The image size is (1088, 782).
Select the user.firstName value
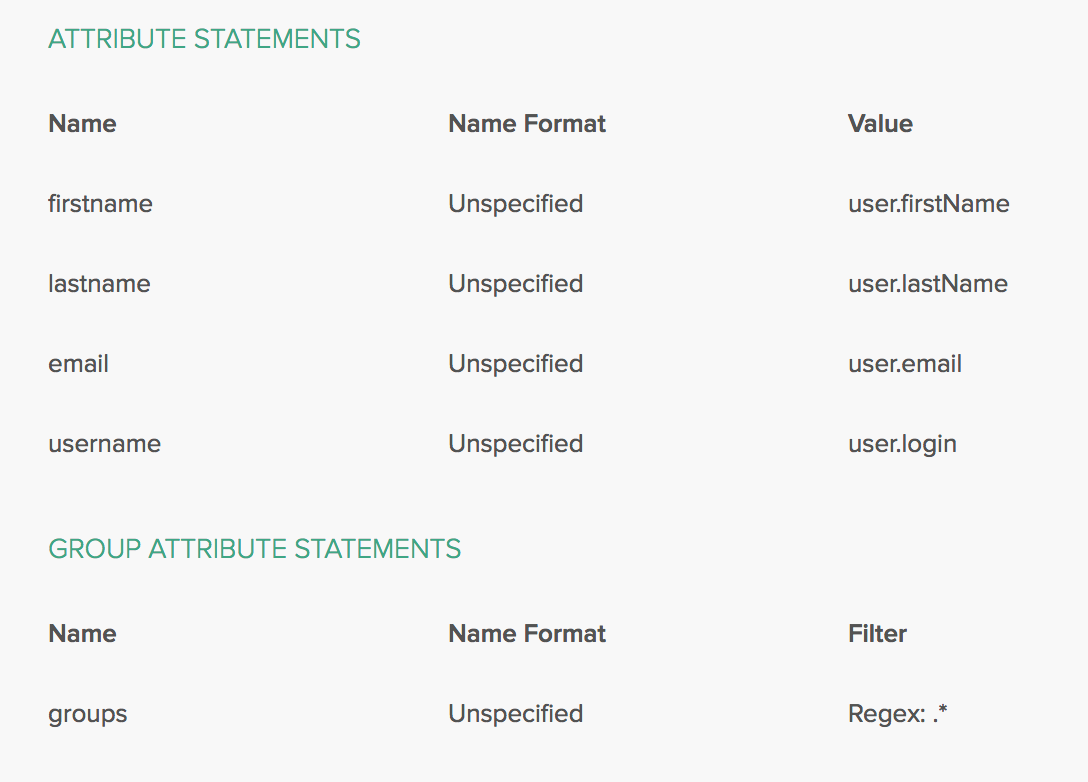click(928, 204)
